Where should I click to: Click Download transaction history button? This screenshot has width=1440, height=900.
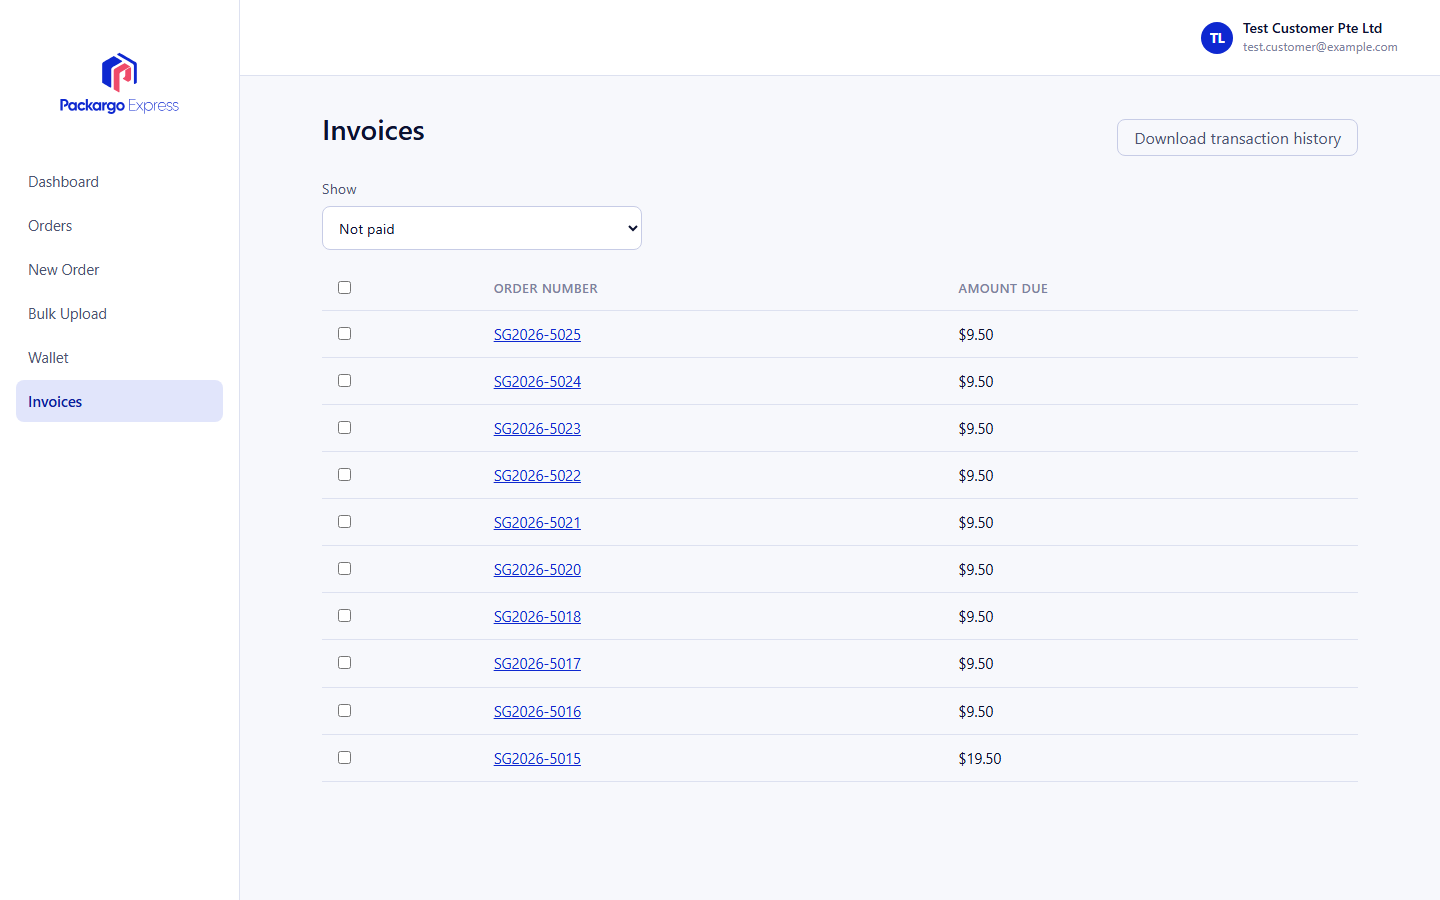pyautogui.click(x=1237, y=138)
